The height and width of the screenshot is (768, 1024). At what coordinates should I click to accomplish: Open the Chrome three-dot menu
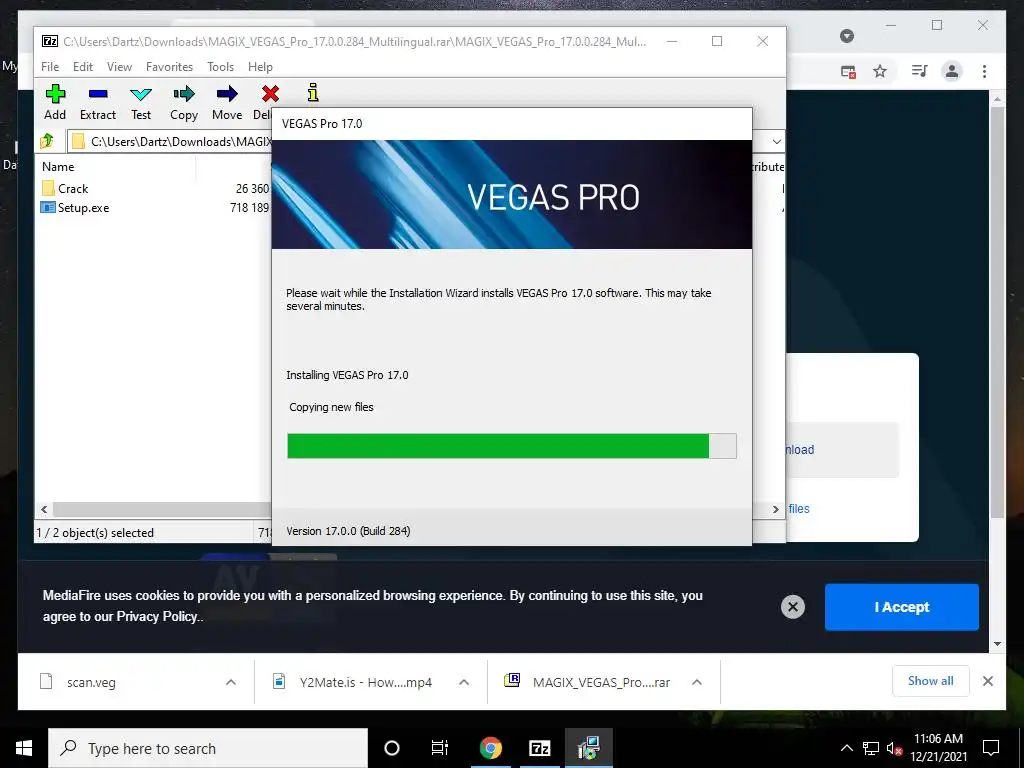click(x=984, y=71)
